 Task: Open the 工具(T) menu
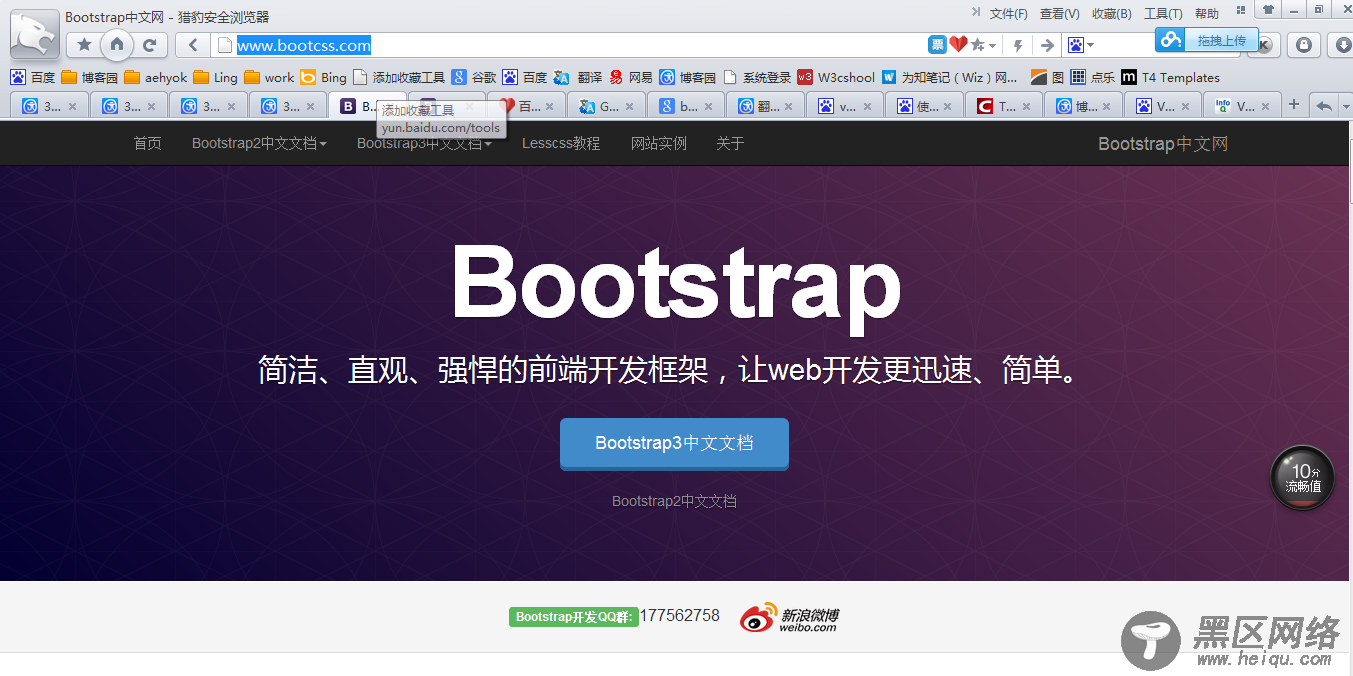tap(1163, 14)
